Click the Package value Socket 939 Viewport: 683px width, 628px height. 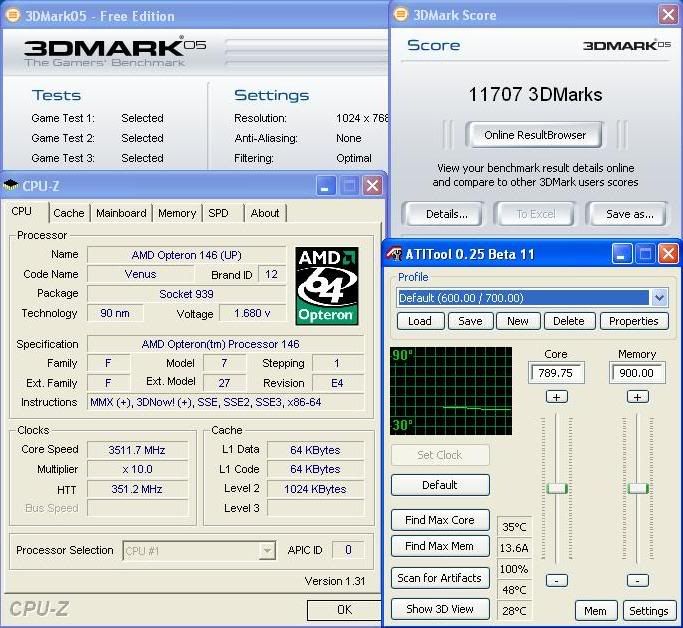(186, 294)
